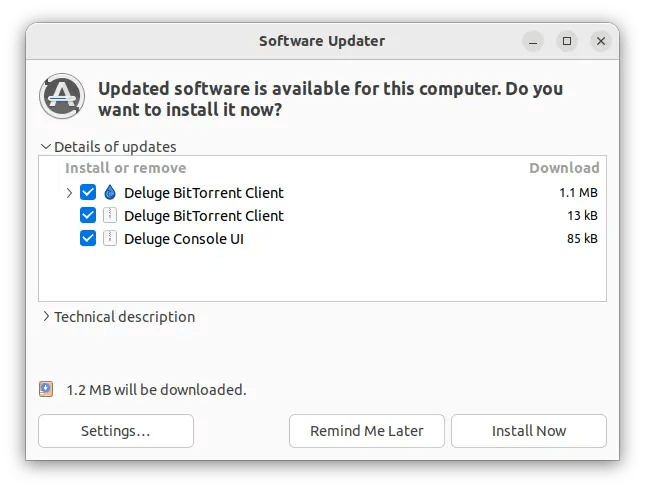Uncheck the first Deluge BitTorrent Client checkbox
Image resolution: width=645 pixels, height=489 pixels.
[88, 192]
